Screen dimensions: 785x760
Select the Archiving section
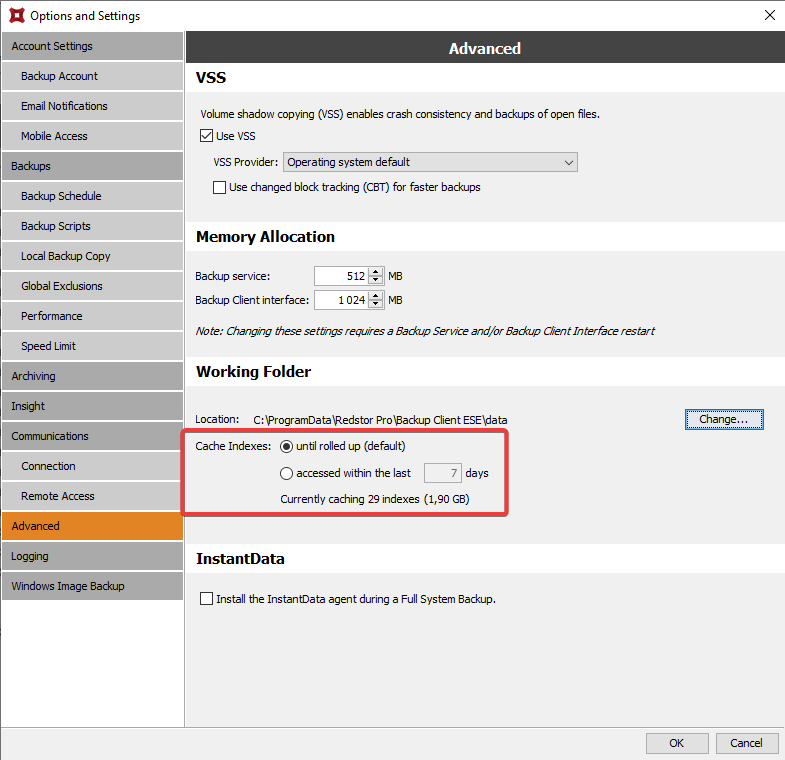click(x=93, y=376)
